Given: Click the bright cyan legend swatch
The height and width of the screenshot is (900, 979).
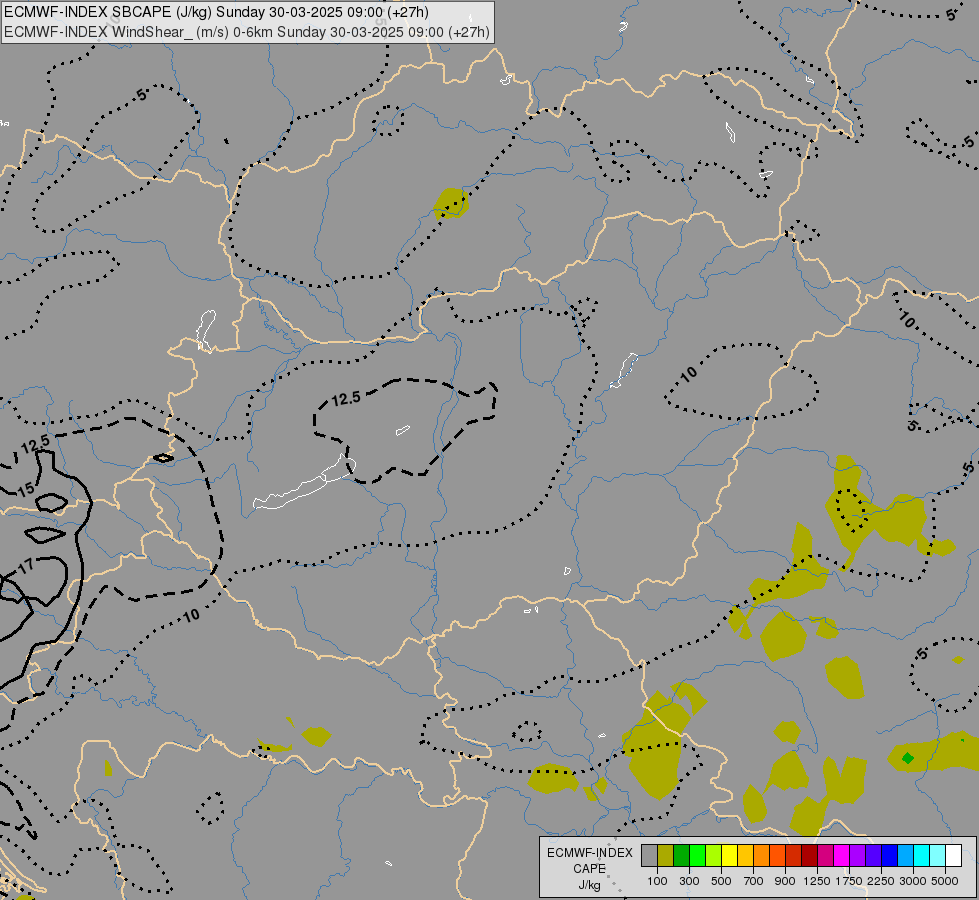Looking at the screenshot, I should coord(922,855).
